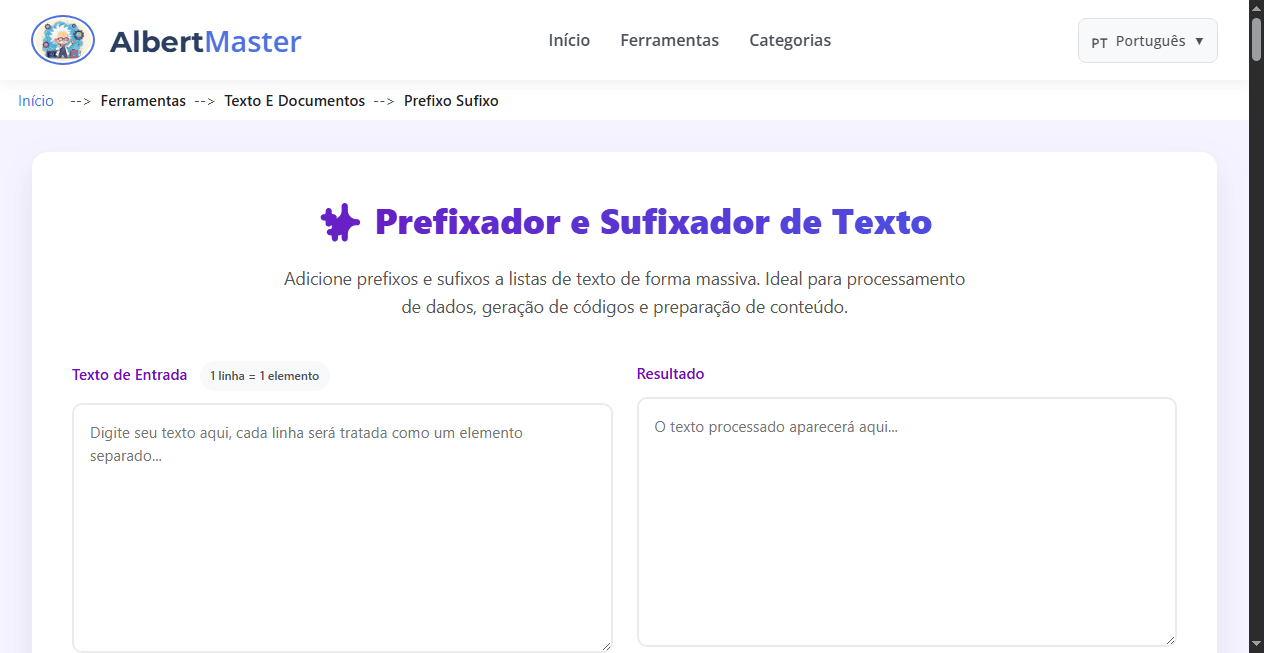Click the AlbertMaster brand name
This screenshot has width=1264, height=653.
coord(207,40)
